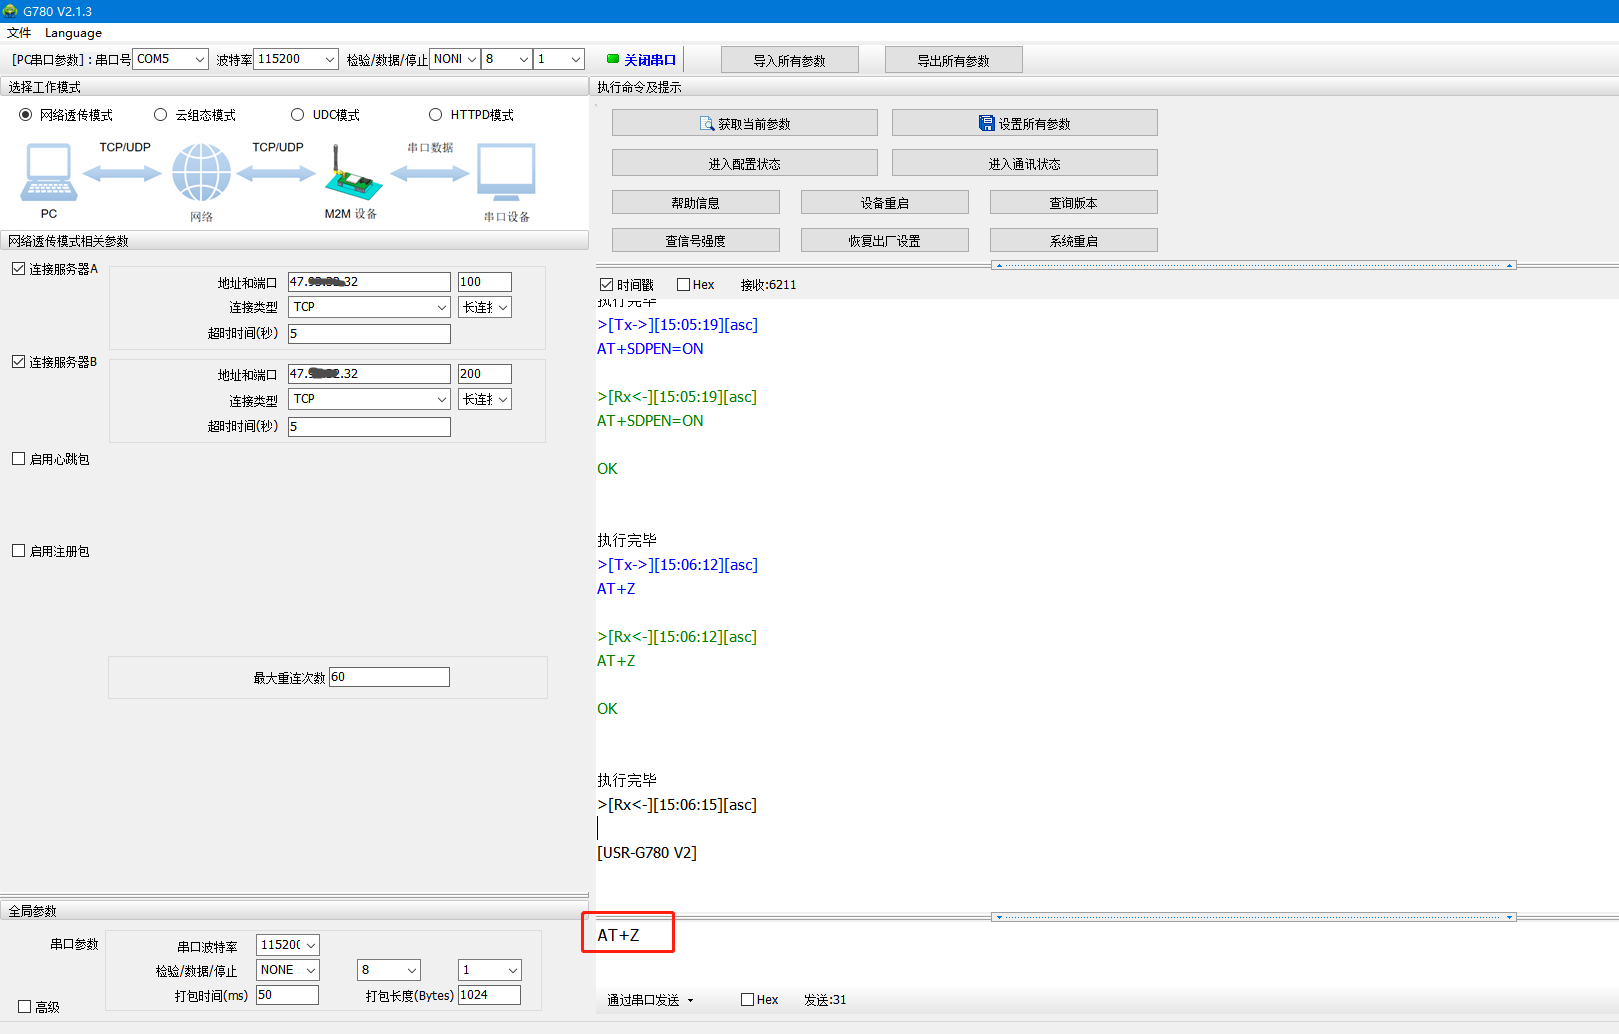Click the 设备重启 device restart button
1619x1034 pixels.
(884, 203)
